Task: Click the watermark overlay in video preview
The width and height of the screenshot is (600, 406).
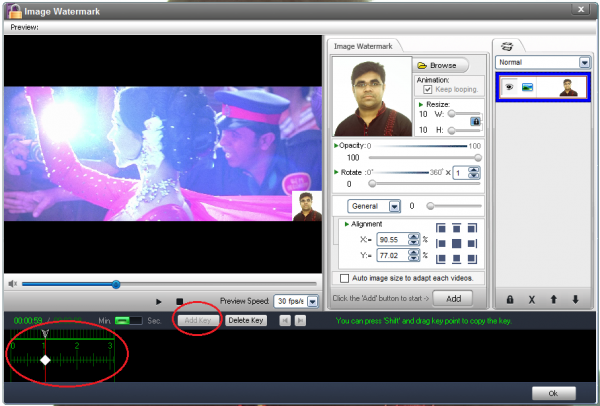Action: 307,206
